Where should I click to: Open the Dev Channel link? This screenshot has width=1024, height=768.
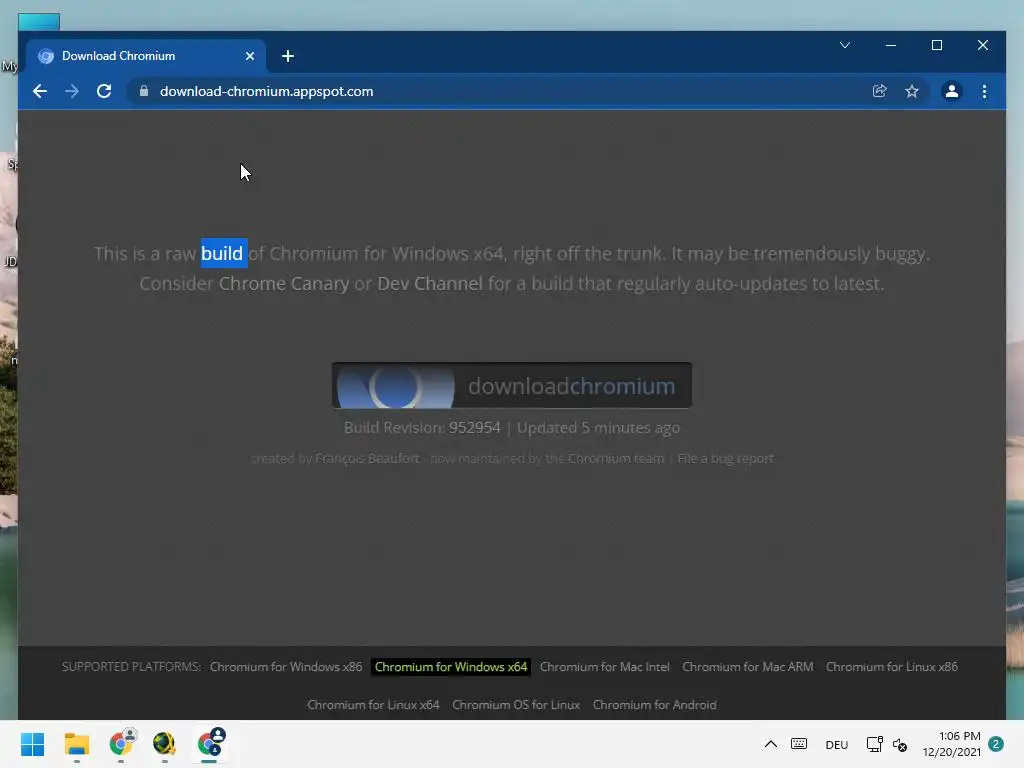click(x=430, y=283)
